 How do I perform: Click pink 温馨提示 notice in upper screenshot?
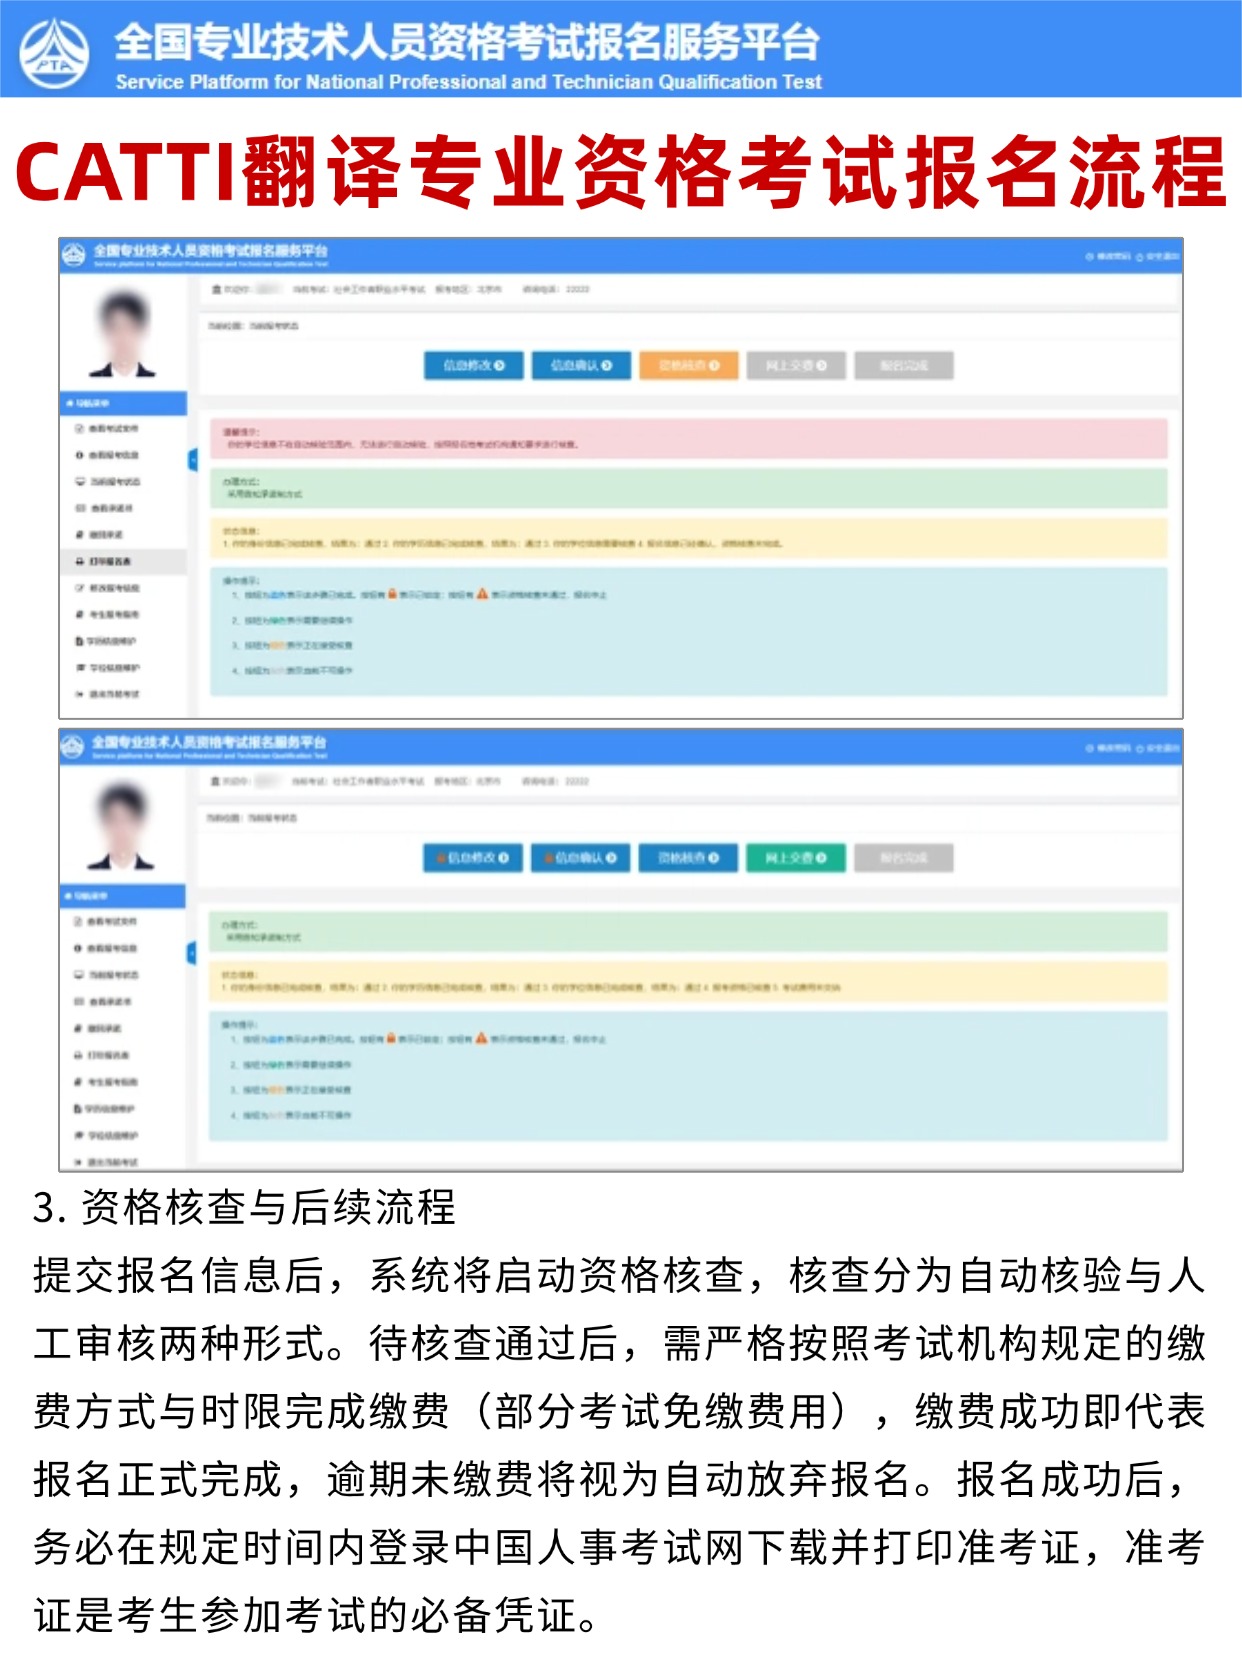pos(688,438)
